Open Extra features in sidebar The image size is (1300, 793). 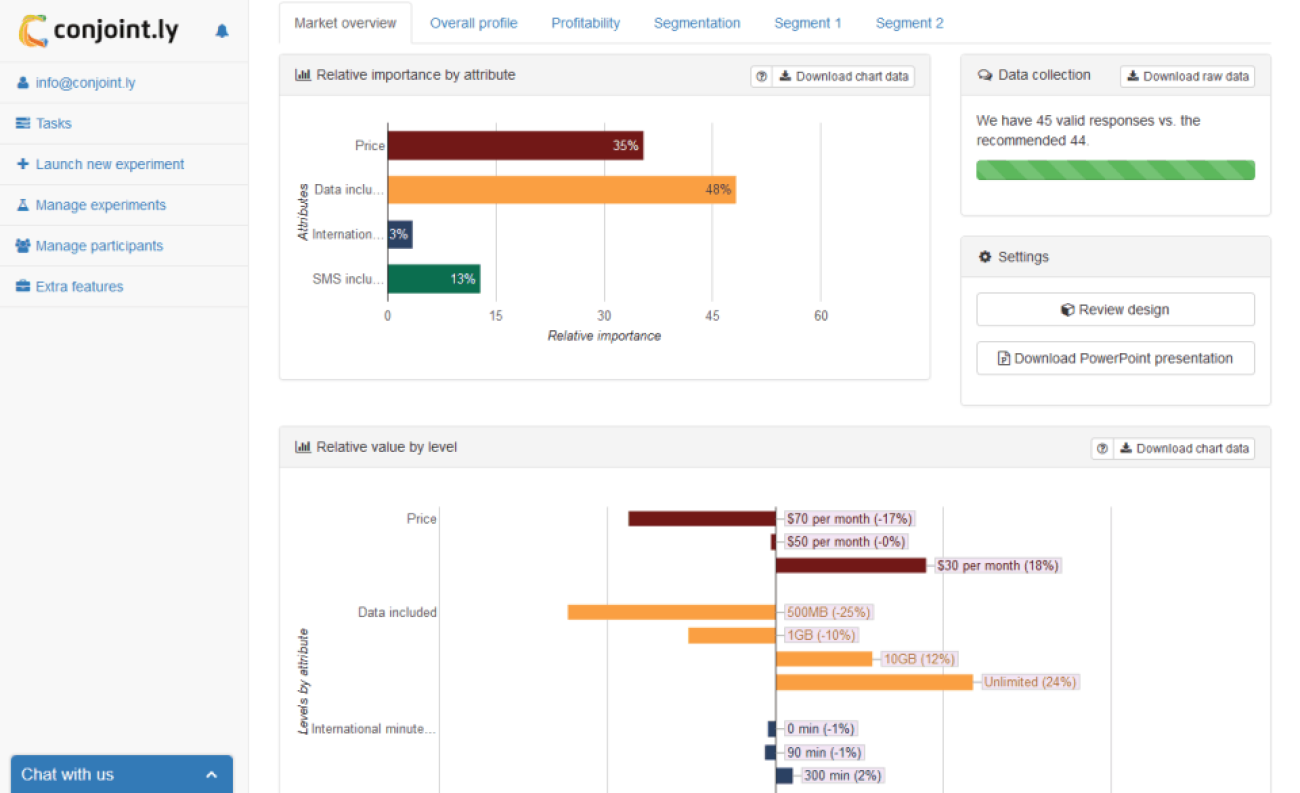point(79,287)
